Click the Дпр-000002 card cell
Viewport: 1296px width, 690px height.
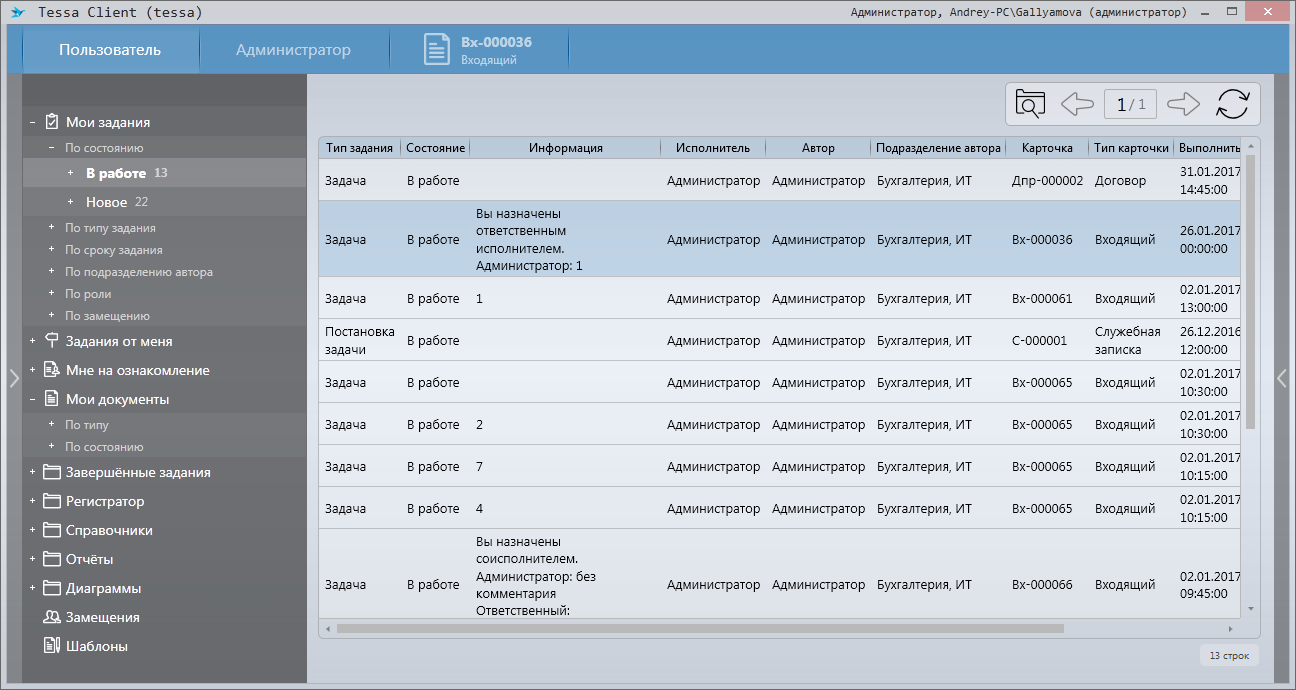pyautogui.click(x=1047, y=181)
